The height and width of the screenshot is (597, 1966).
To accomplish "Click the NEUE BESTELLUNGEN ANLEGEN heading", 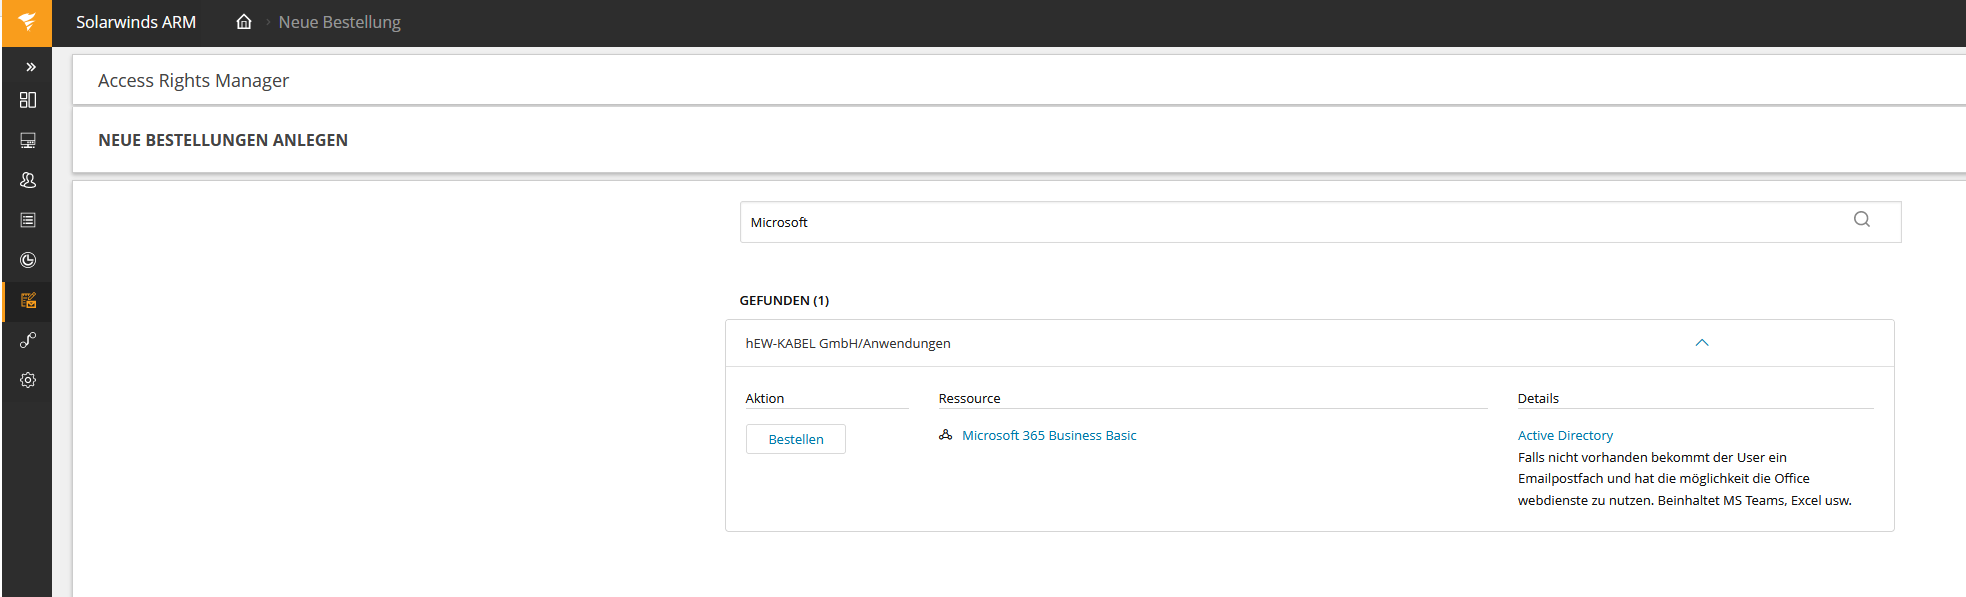I will tap(223, 140).
